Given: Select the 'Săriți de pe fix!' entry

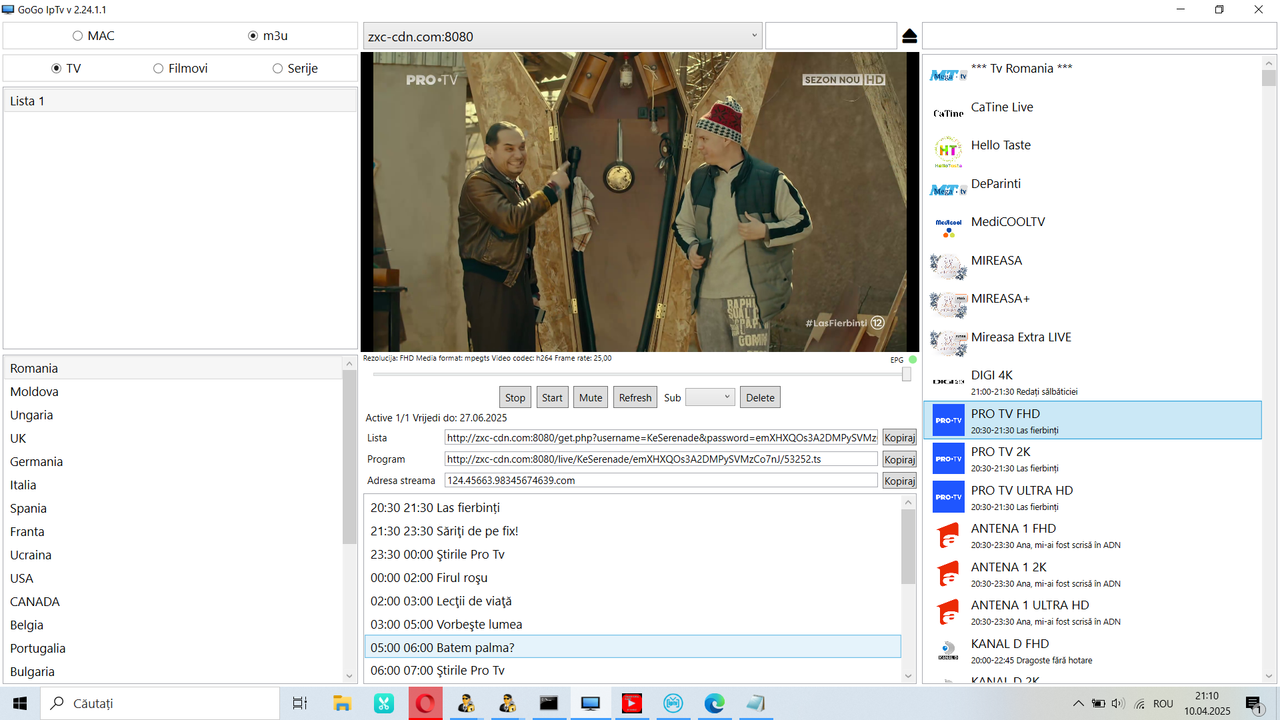Looking at the screenshot, I should [632, 531].
